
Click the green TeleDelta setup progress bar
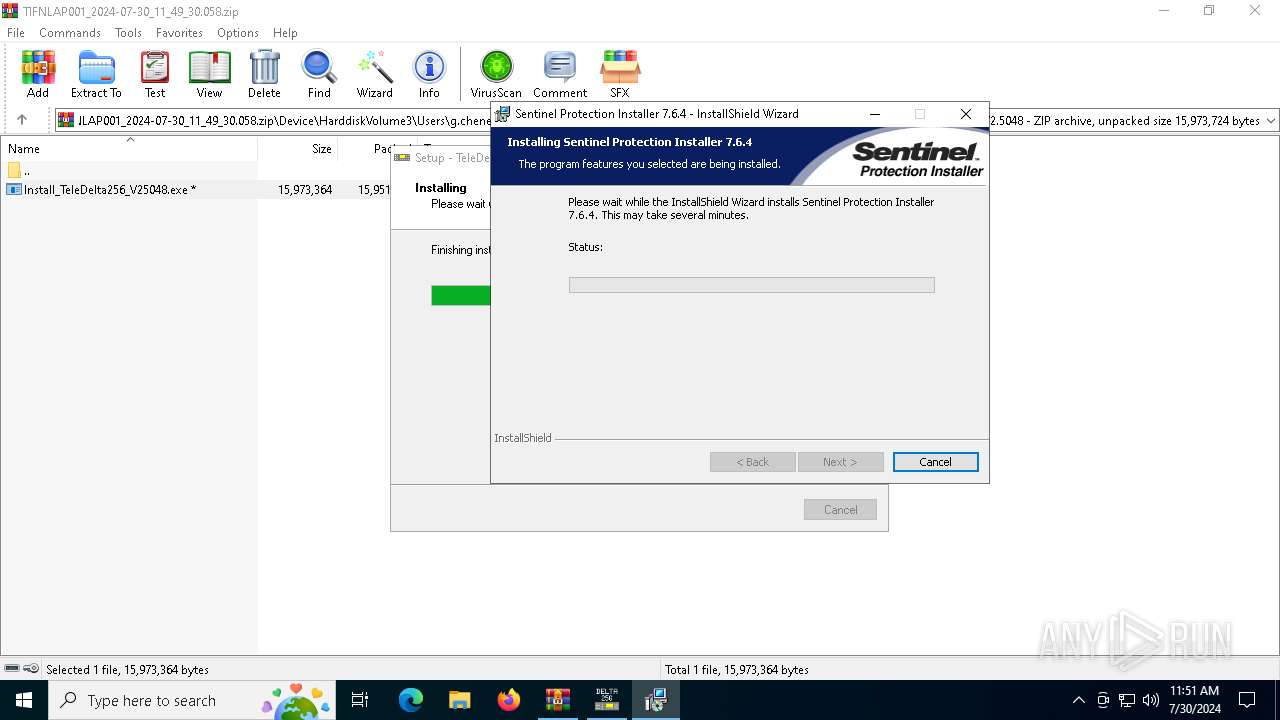(x=461, y=295)
